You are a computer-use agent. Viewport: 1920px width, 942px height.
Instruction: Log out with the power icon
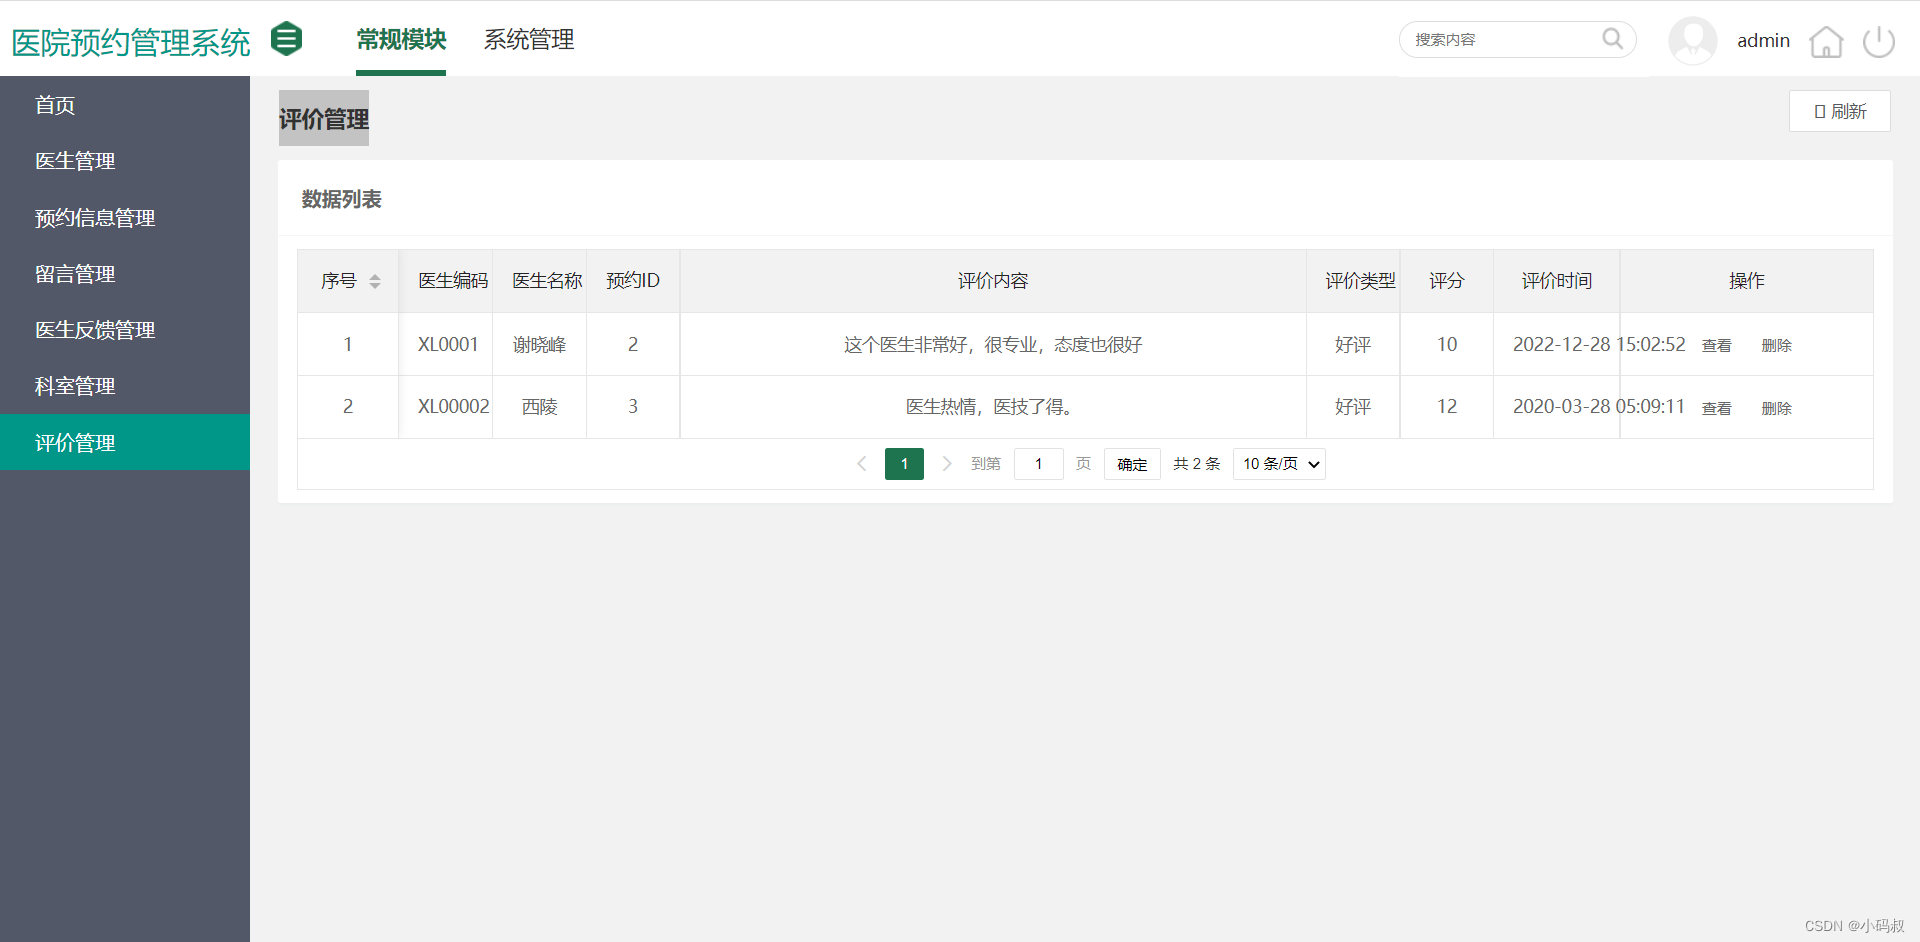pyautogui.click(x=1879, y=41)
